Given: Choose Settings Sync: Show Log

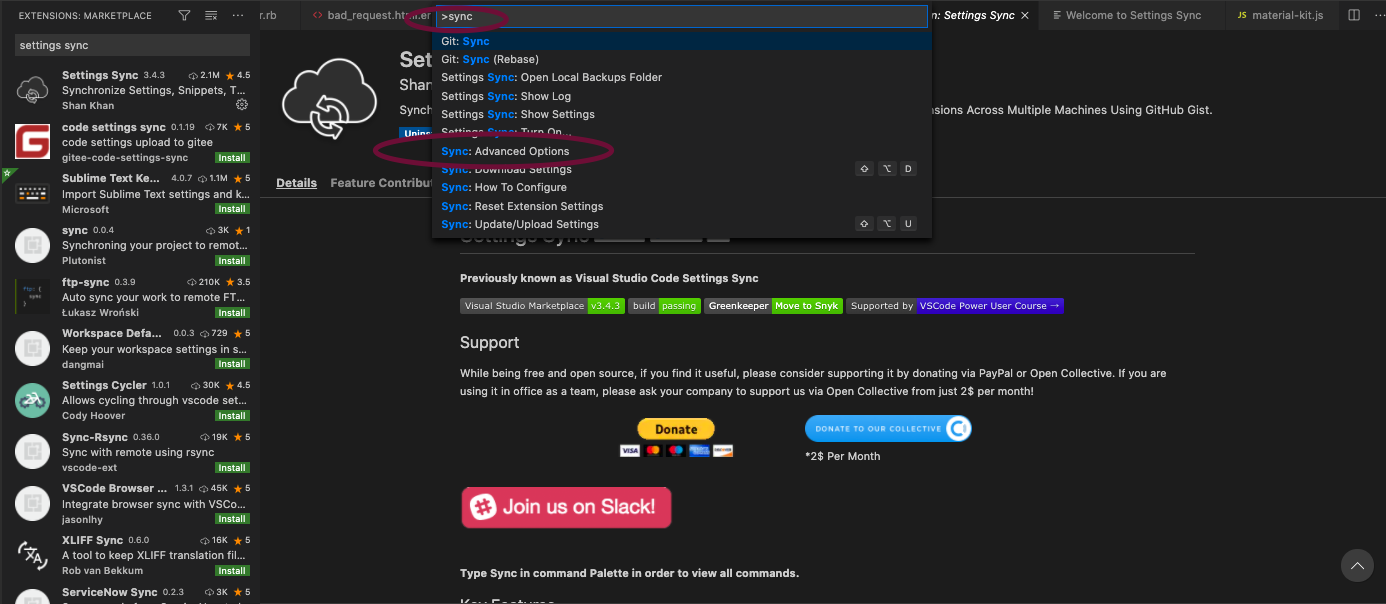Looking at the screenshot, I should tap(682, 96).
